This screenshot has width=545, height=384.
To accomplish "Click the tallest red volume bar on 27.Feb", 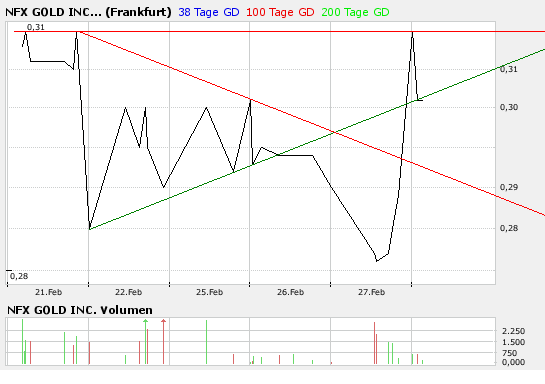I will click(375, 343).
